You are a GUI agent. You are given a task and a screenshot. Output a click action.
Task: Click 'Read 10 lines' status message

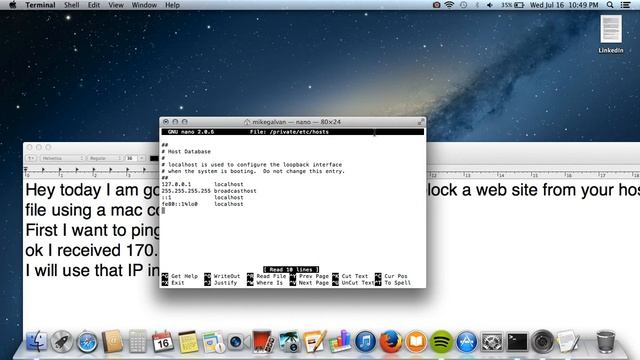point(291,269)
